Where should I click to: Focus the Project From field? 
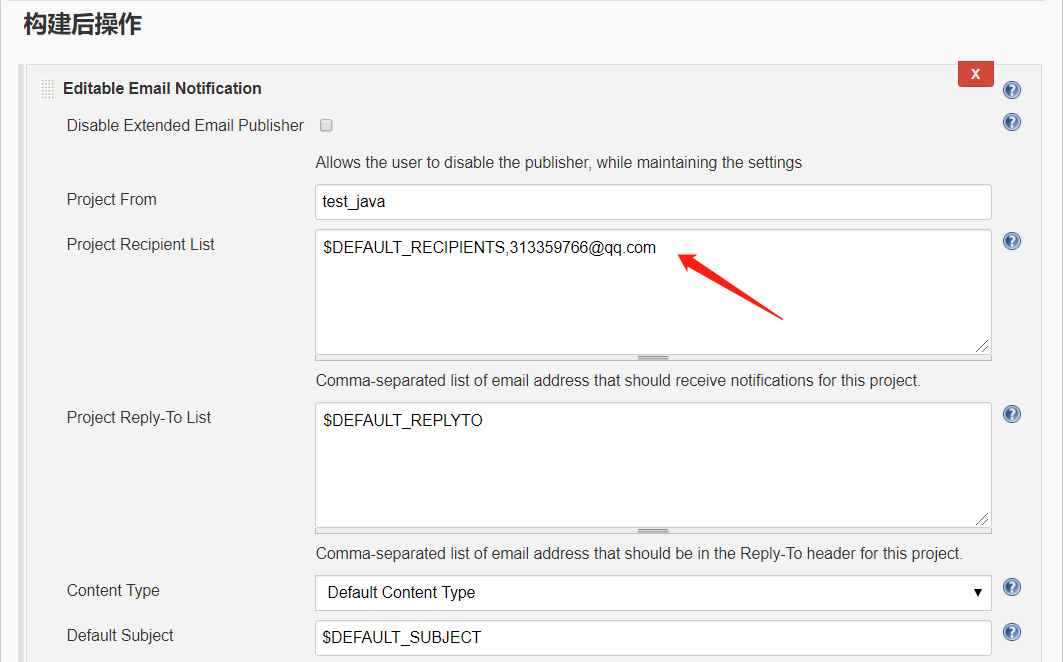pos(653,201)
